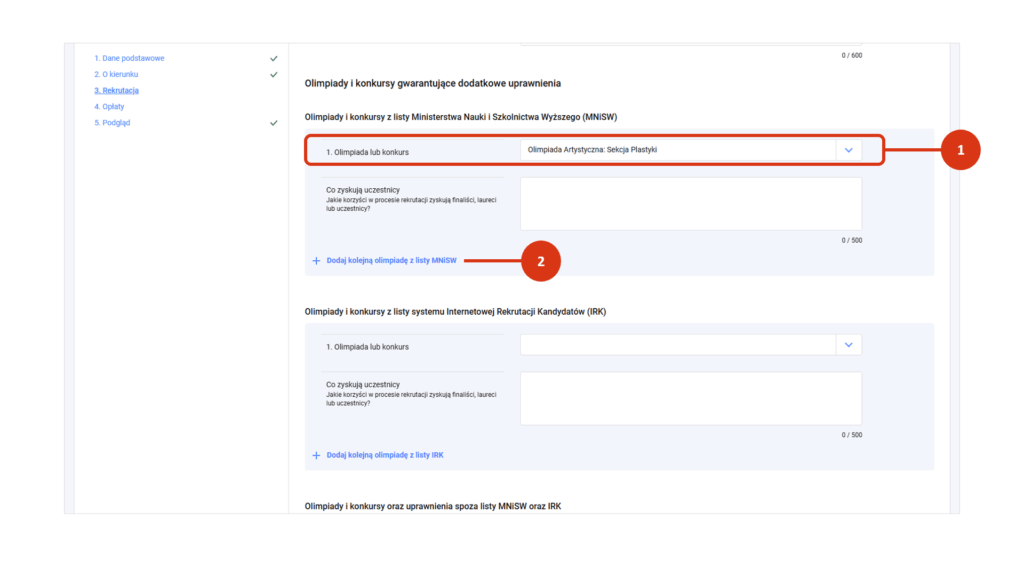
Task: Click the plus icon beside IRK add link
Action: click(x=316, y=455)
